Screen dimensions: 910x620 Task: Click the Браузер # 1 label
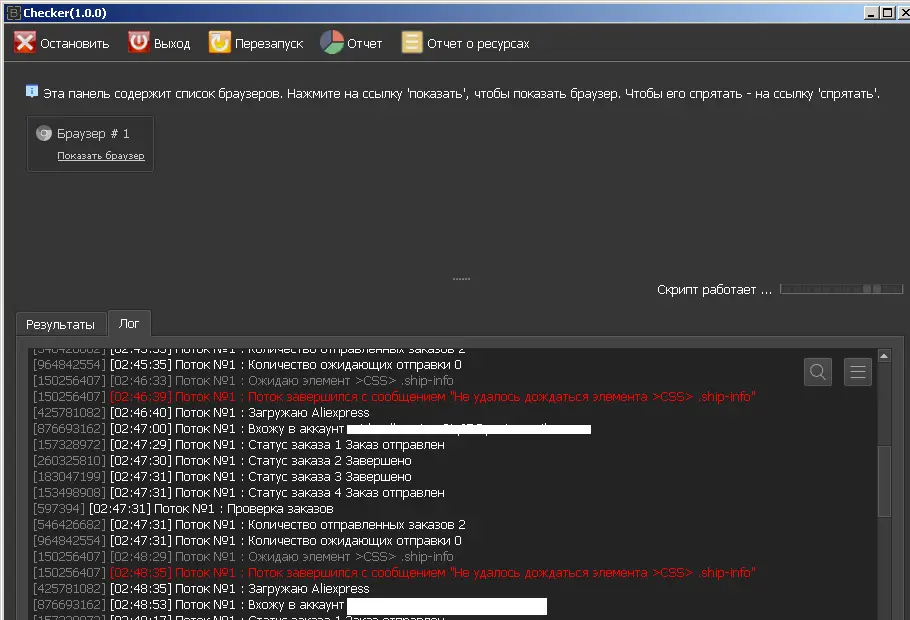coord(93,134)
